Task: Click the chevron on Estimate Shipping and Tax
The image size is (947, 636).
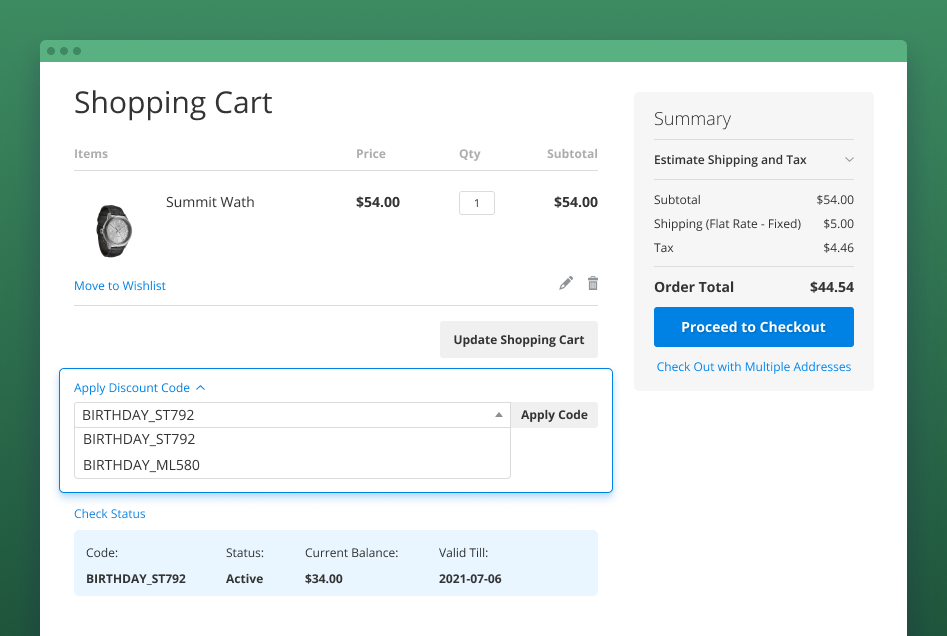Action: (848, 159)
